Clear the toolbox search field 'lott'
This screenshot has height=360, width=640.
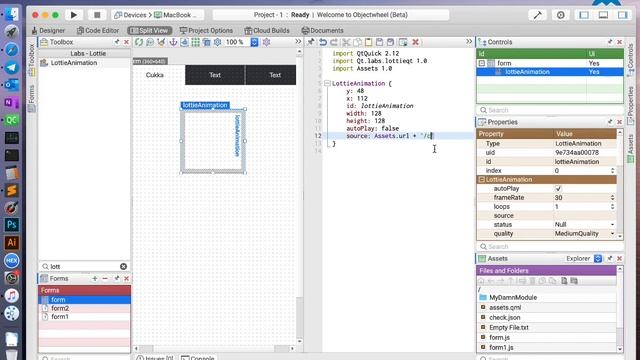123,267
